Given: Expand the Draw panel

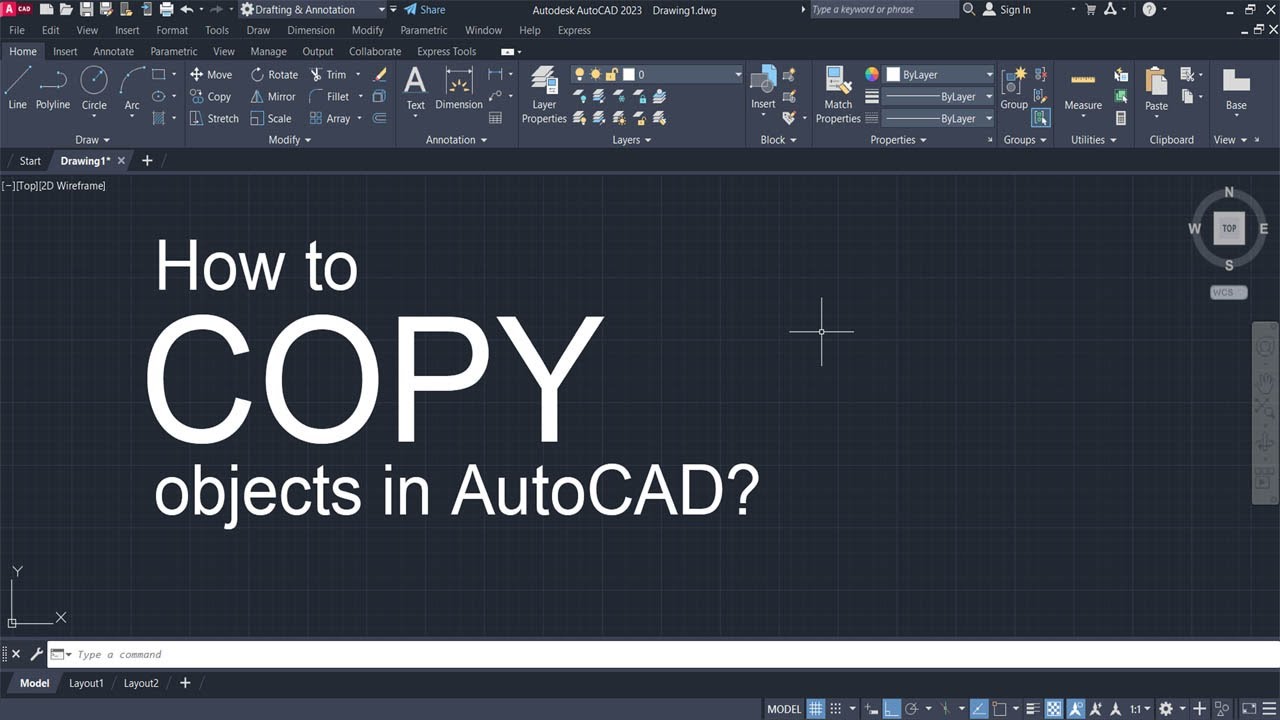Looking at the screenshot, I should [x=92, y=140].
